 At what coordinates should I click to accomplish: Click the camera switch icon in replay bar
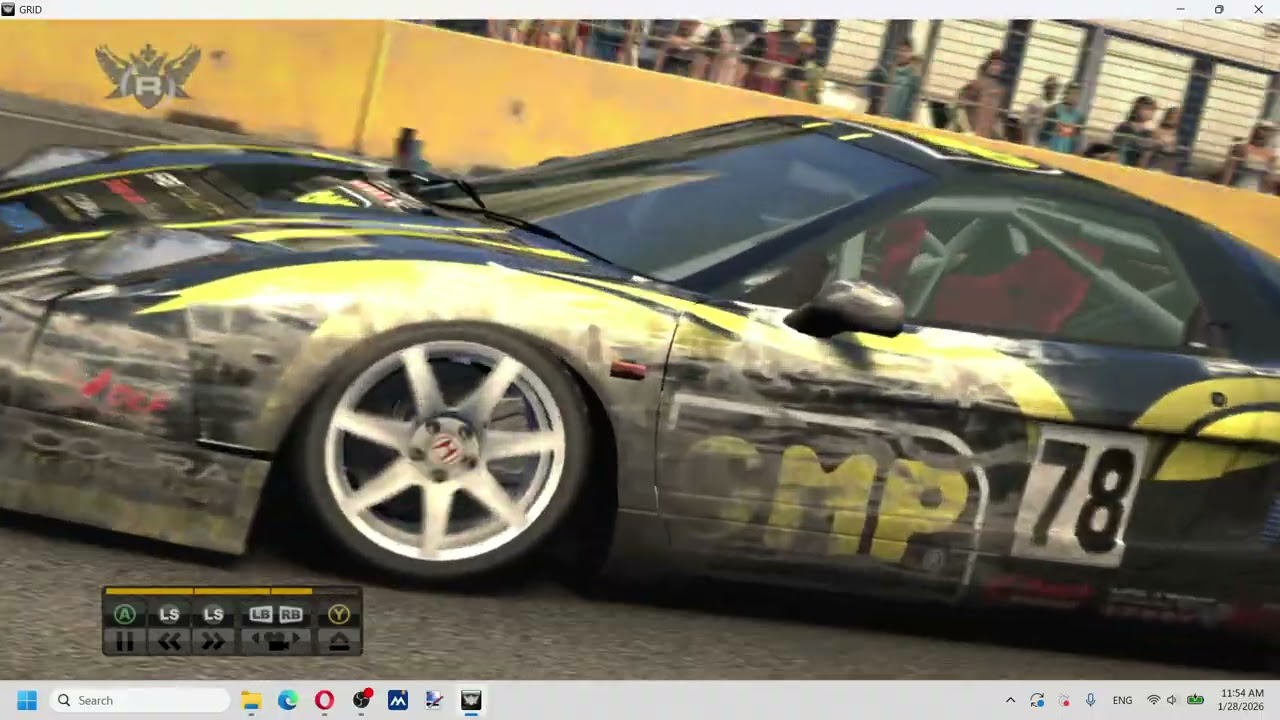click(x=275, y=642)
